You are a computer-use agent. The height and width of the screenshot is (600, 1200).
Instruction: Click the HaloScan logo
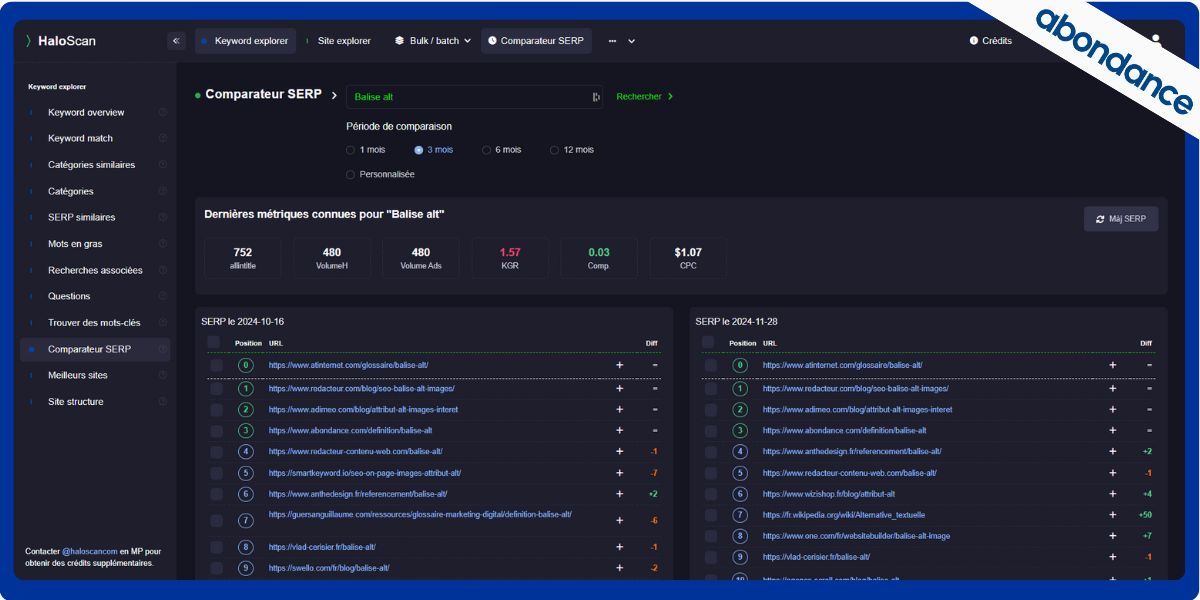[61, 41]
